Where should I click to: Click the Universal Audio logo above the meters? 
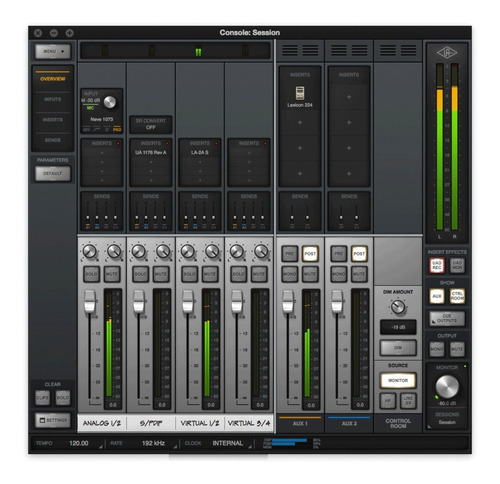click(x=447, y=52)
